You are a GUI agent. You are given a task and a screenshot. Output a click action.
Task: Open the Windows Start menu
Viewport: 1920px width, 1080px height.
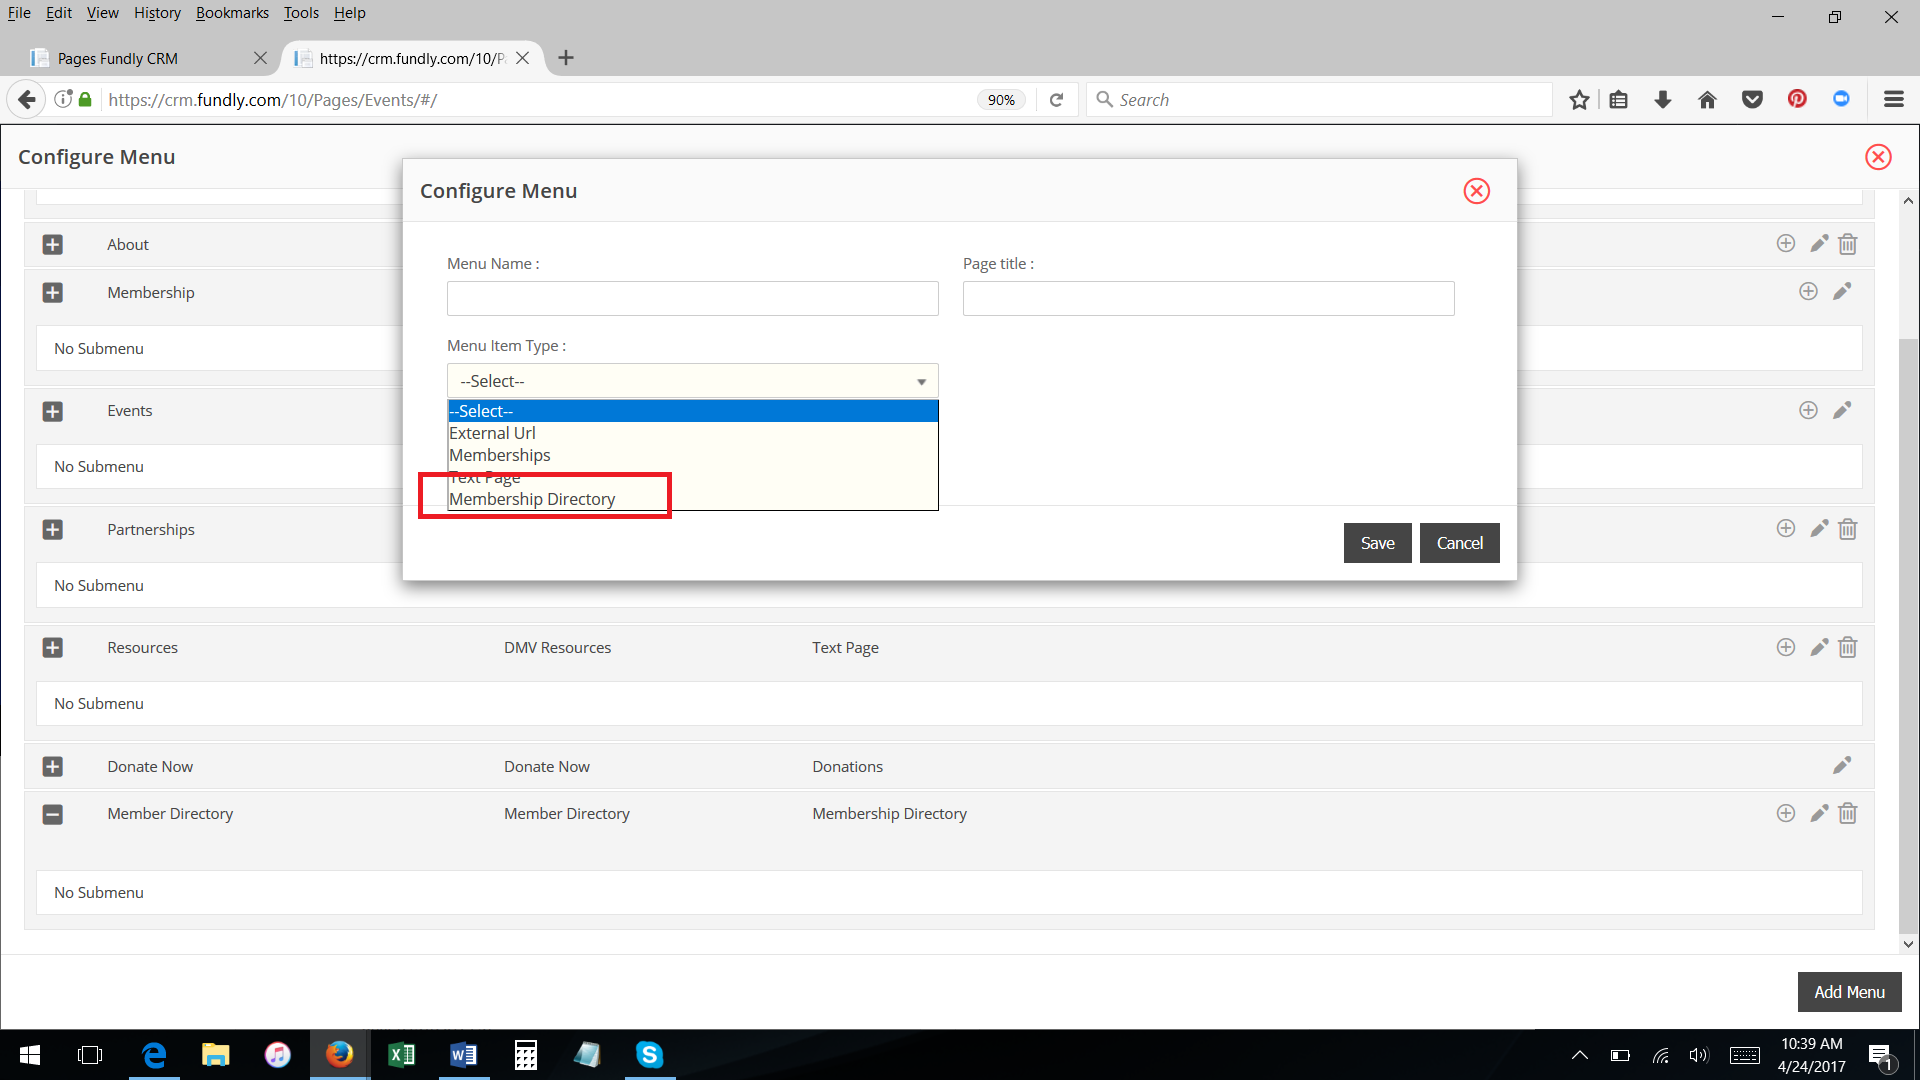[30, 1055]
